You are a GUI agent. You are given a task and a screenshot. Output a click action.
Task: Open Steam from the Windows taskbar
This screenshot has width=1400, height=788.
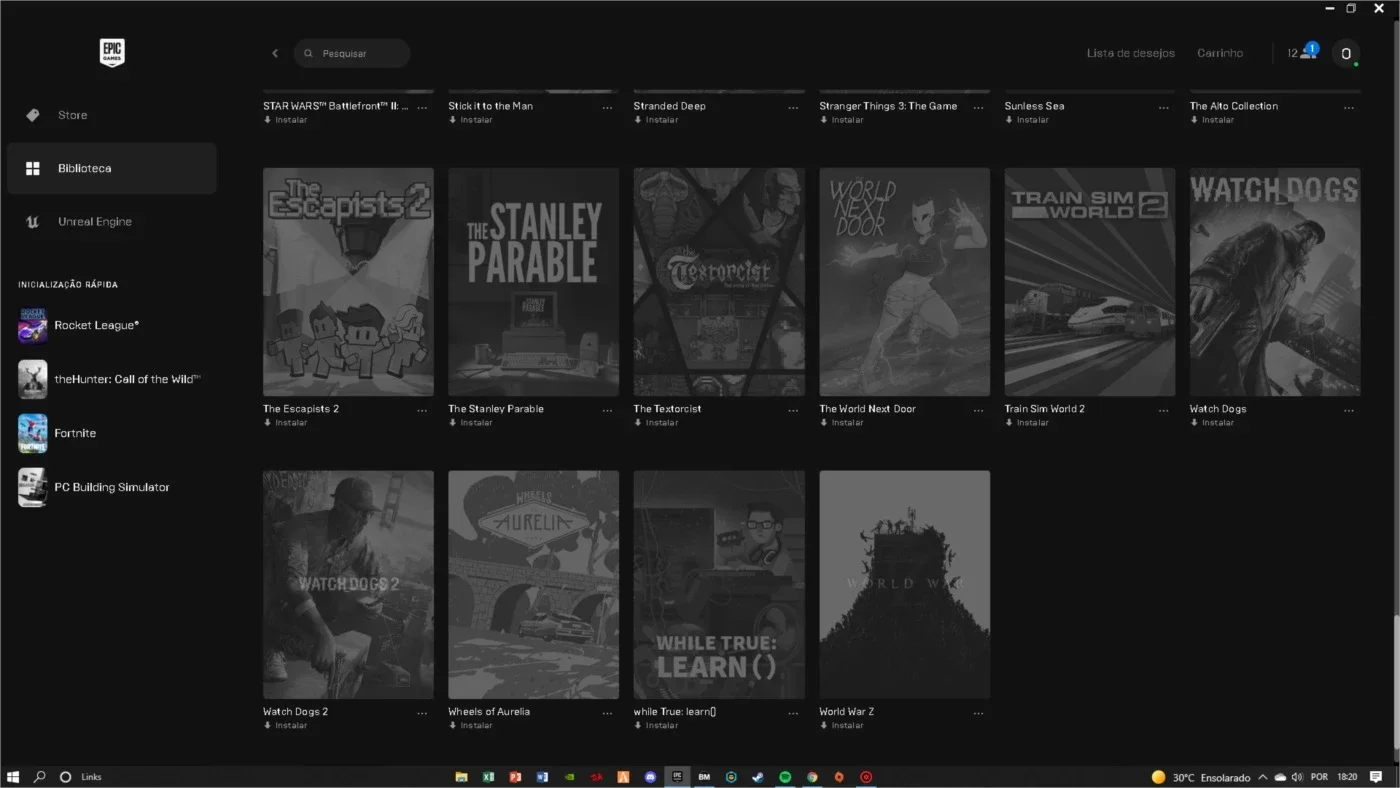[x=758, y=777]
